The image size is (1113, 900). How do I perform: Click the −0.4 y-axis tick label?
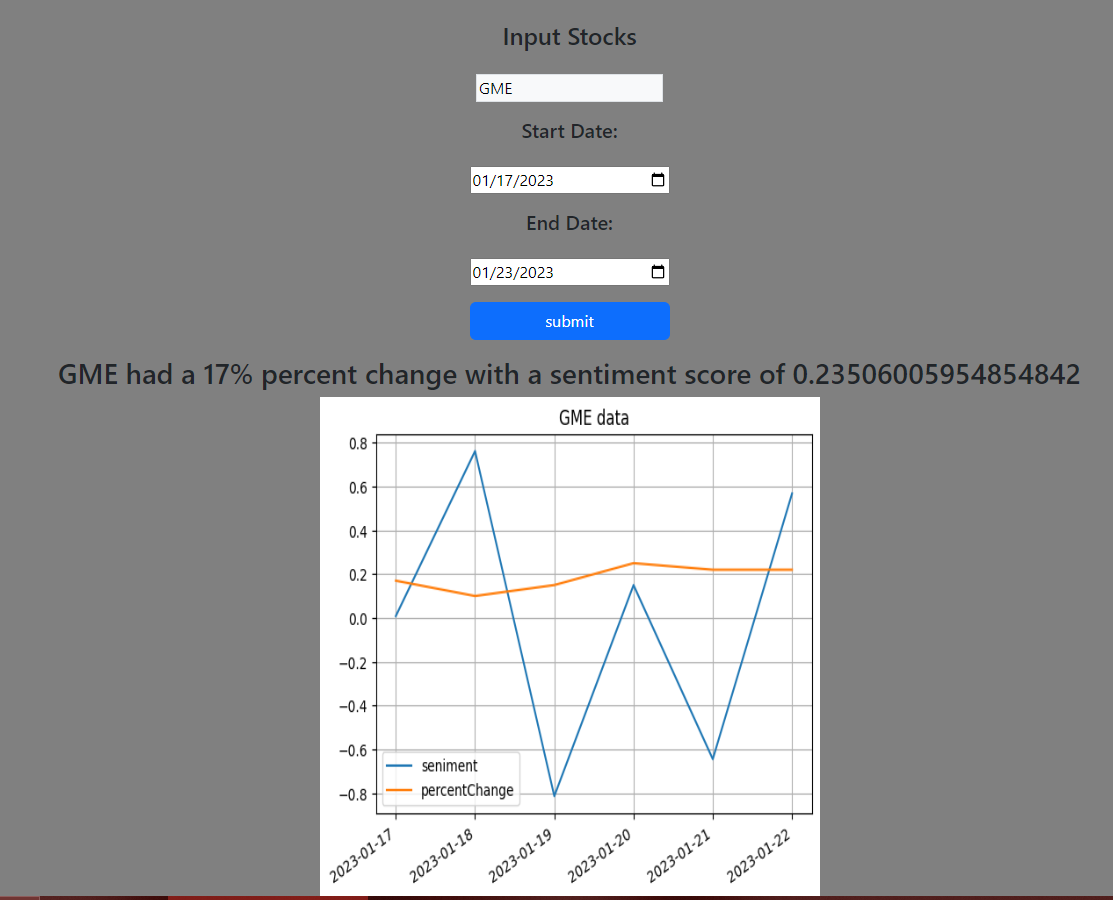(x=353, y=706)
